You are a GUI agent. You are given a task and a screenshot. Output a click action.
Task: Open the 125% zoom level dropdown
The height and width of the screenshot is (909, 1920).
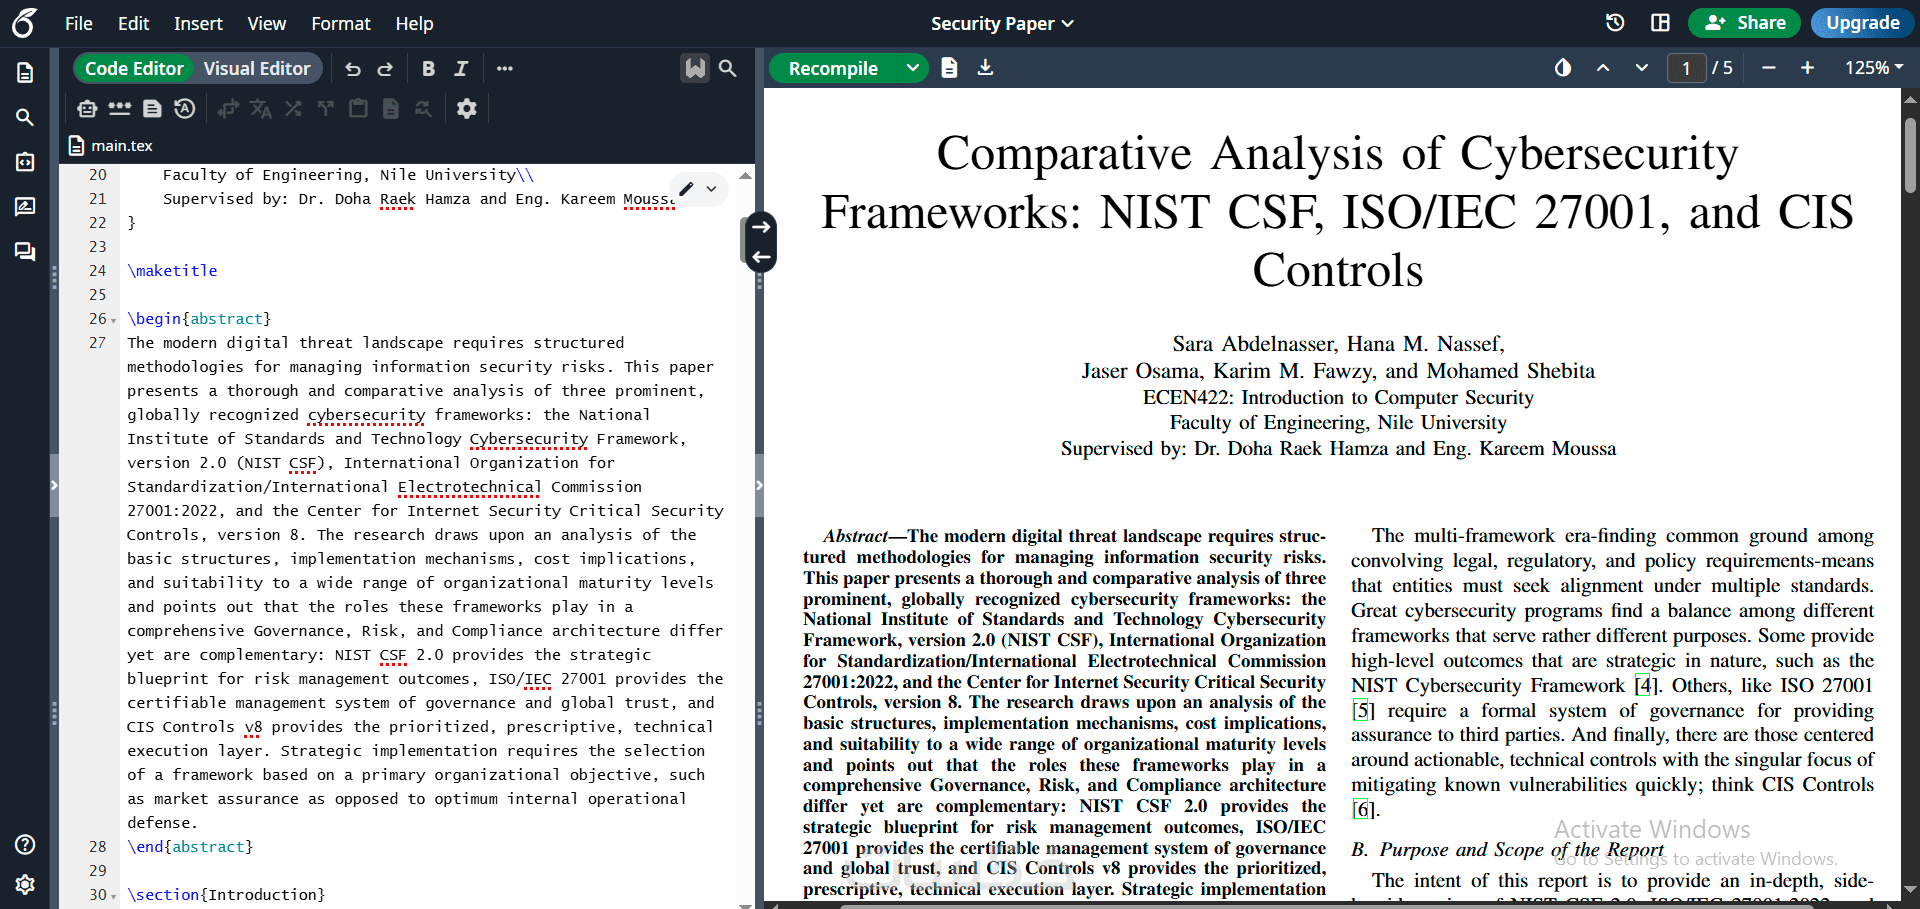coord(1874,68)
